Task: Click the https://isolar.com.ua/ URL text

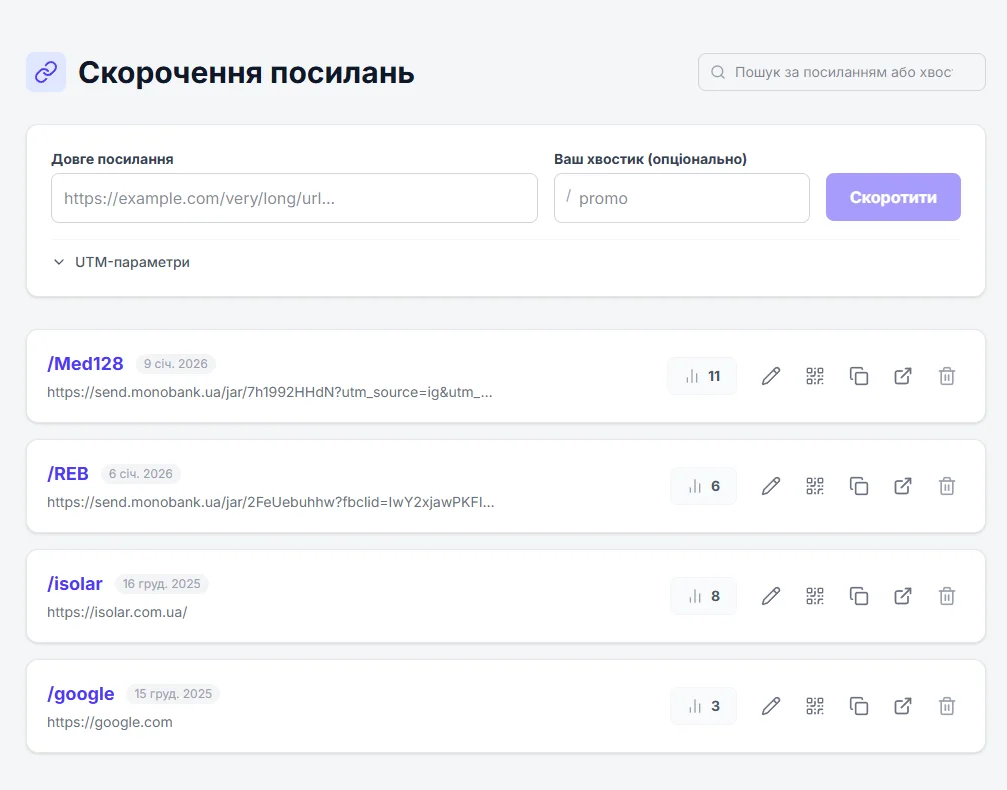Action: [x=117, y=612]
